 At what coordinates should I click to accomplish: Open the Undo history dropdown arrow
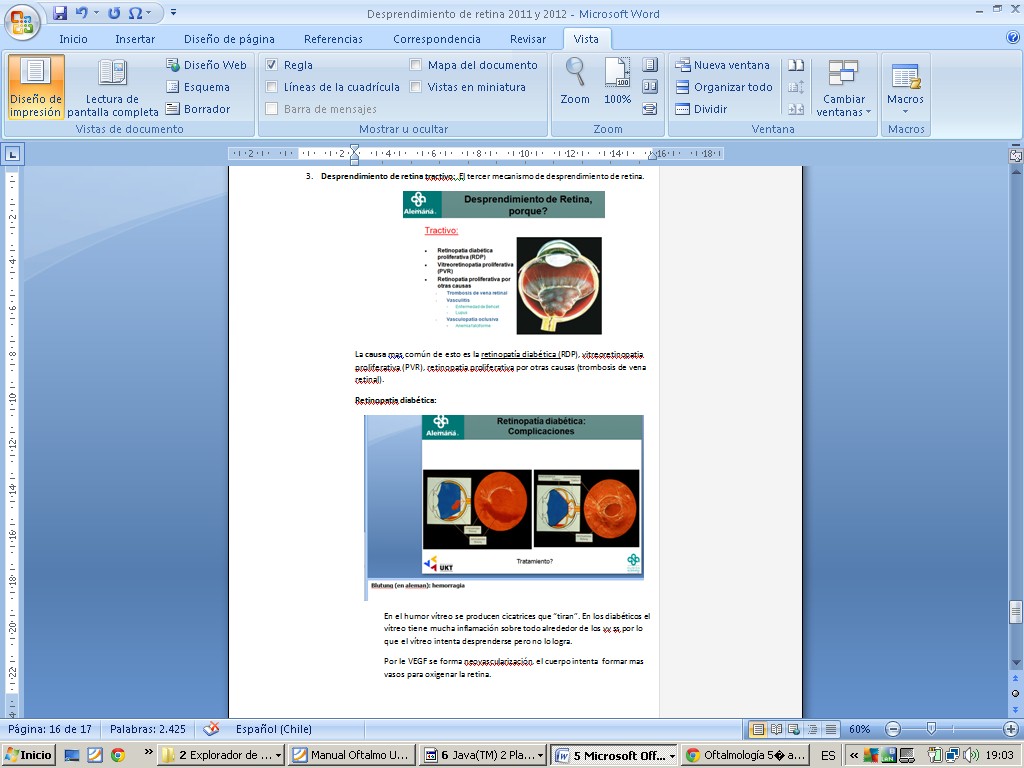(x=97, y=13)
